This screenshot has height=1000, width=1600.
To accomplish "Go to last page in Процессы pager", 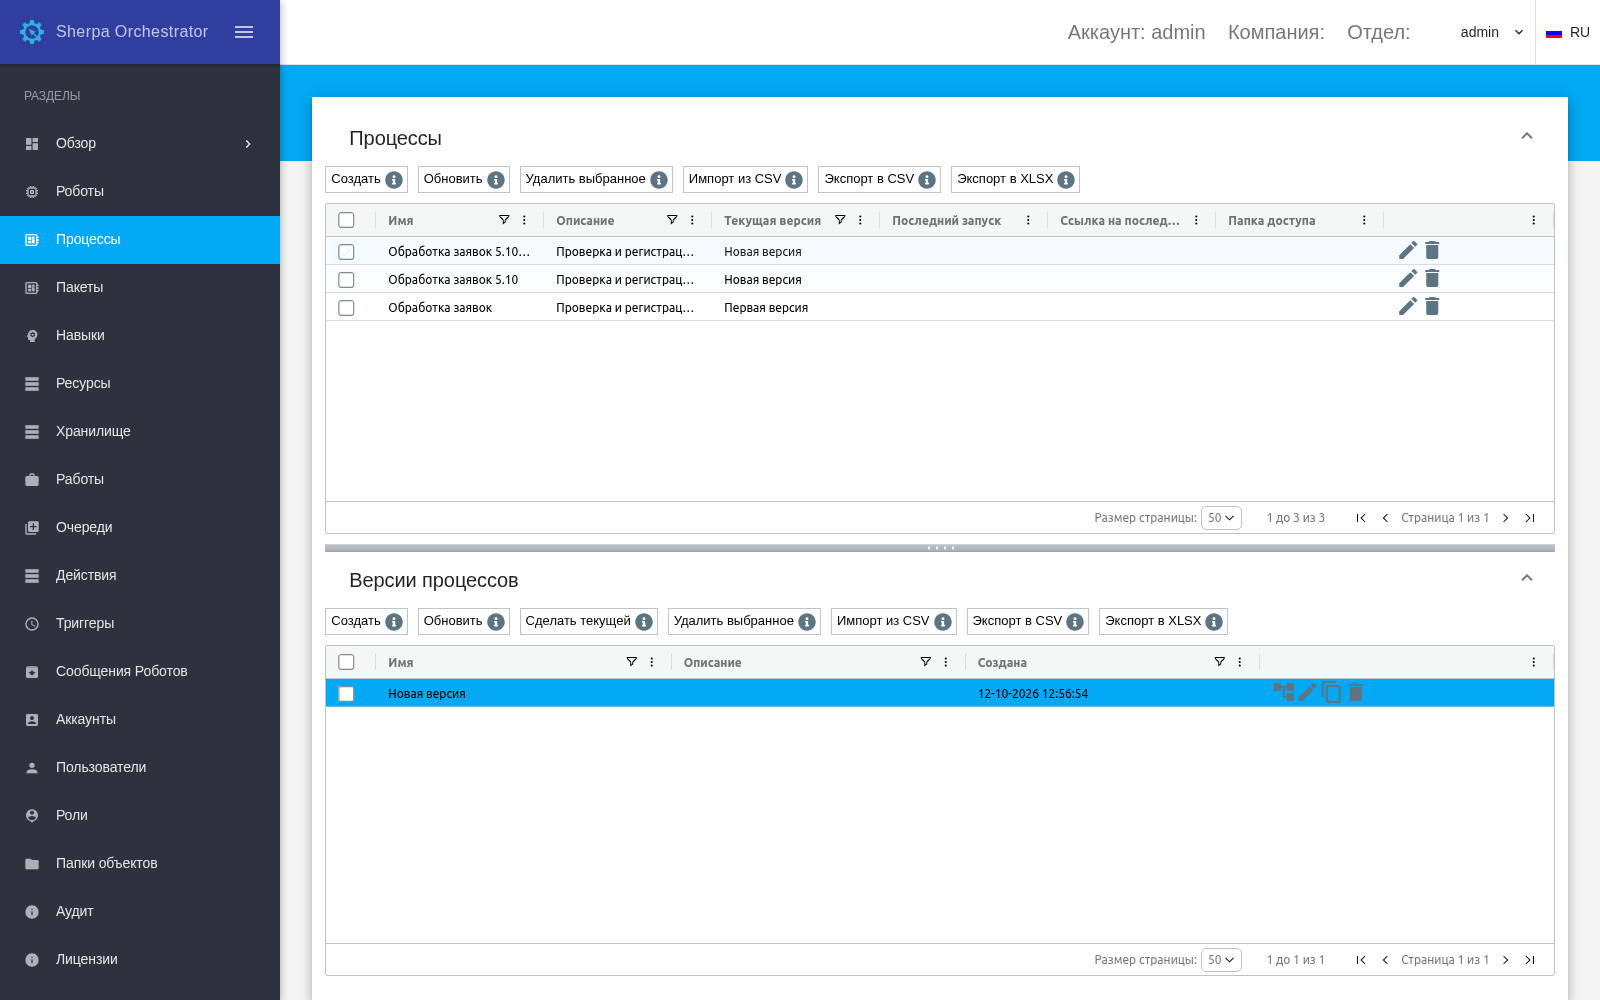I will click(1530, 518).
